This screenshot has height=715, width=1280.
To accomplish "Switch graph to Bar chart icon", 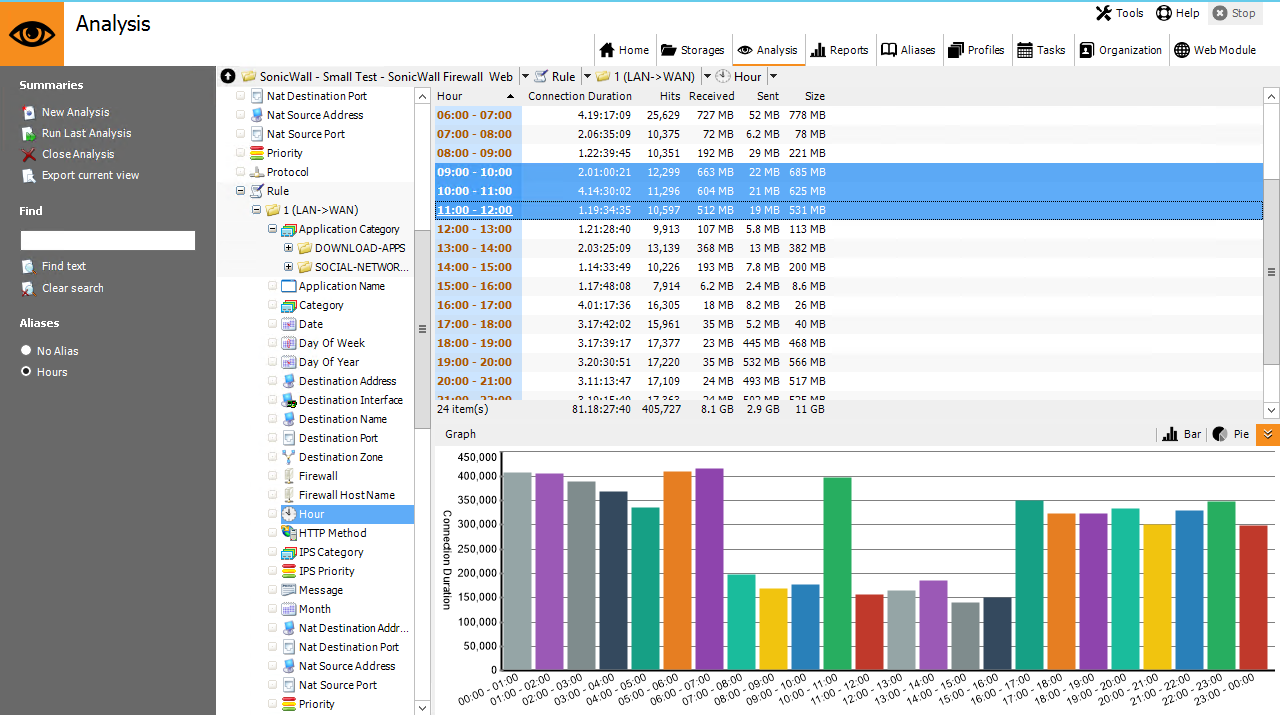I will (x=1170, y=434).
